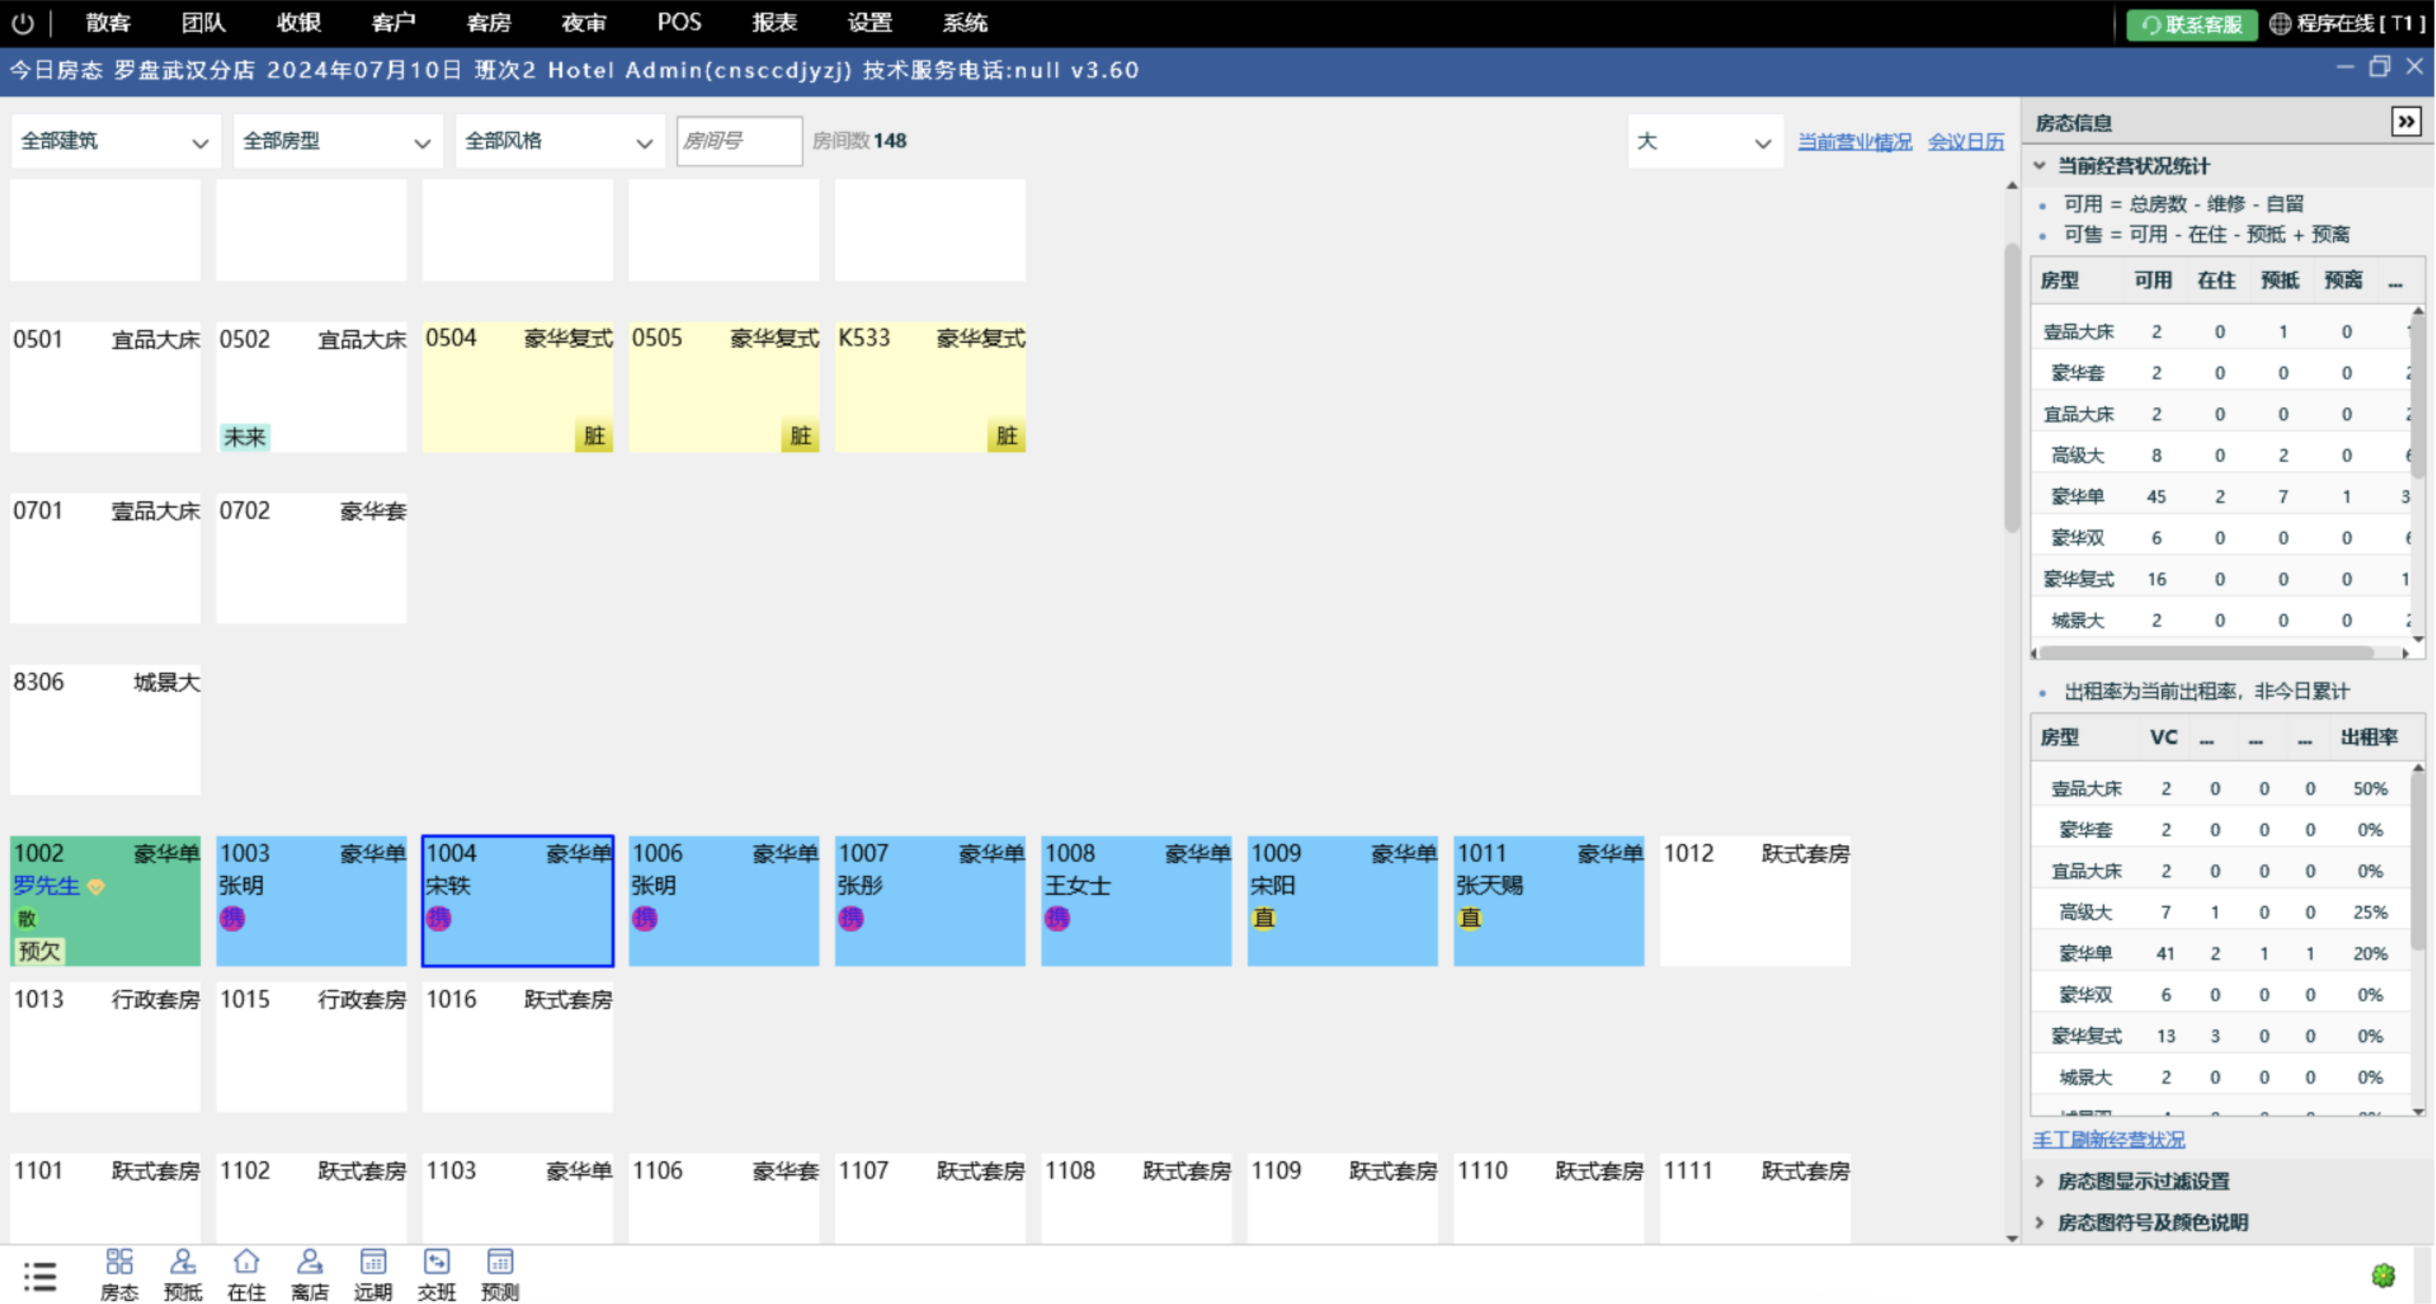Open the 全部建筑 dropdown
2436x1304 pixels.
pyautogui.click(x=115, y=141)
